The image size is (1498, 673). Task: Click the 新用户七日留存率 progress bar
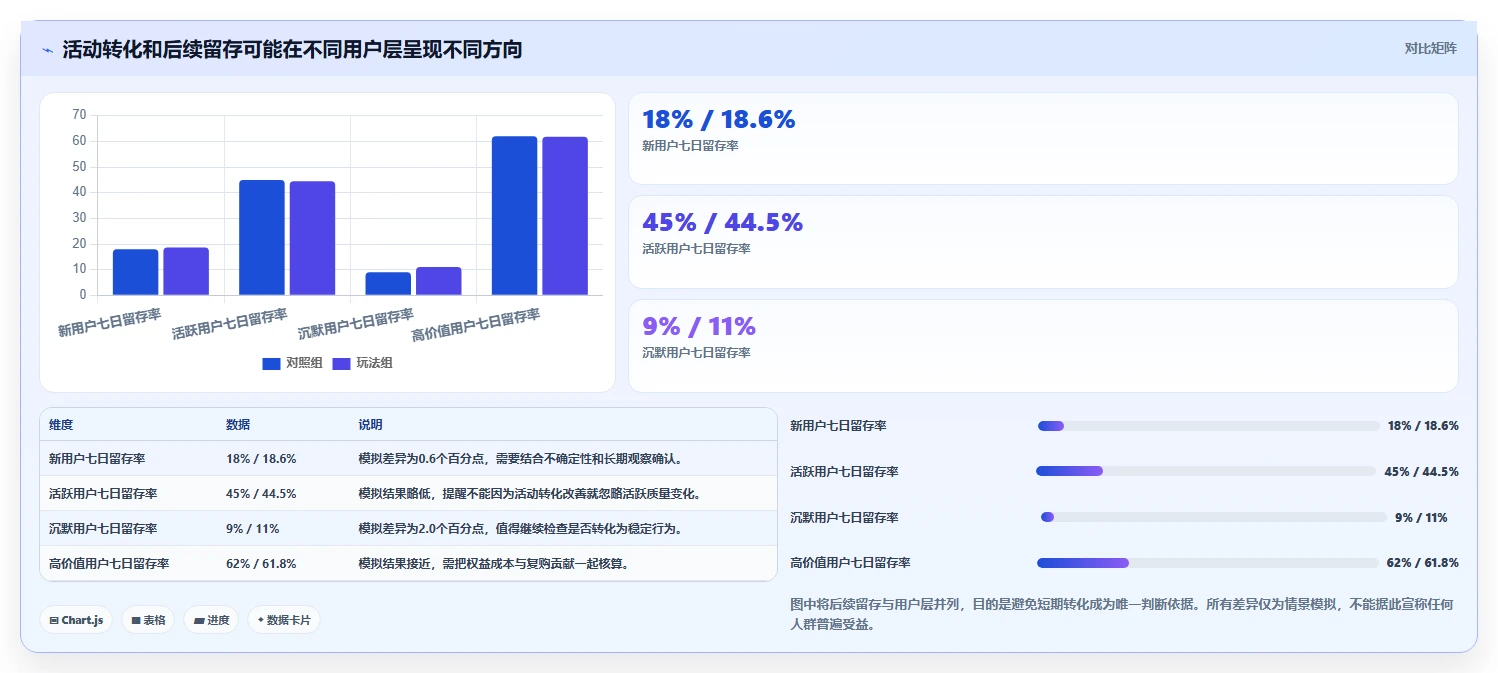1208,426
